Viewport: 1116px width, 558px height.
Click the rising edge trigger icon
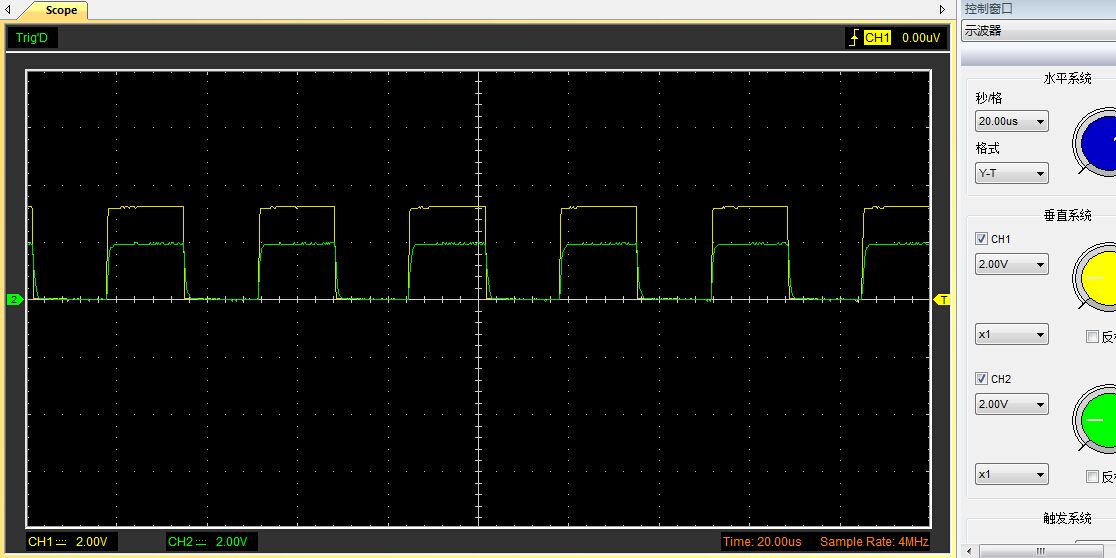point(854,38)
